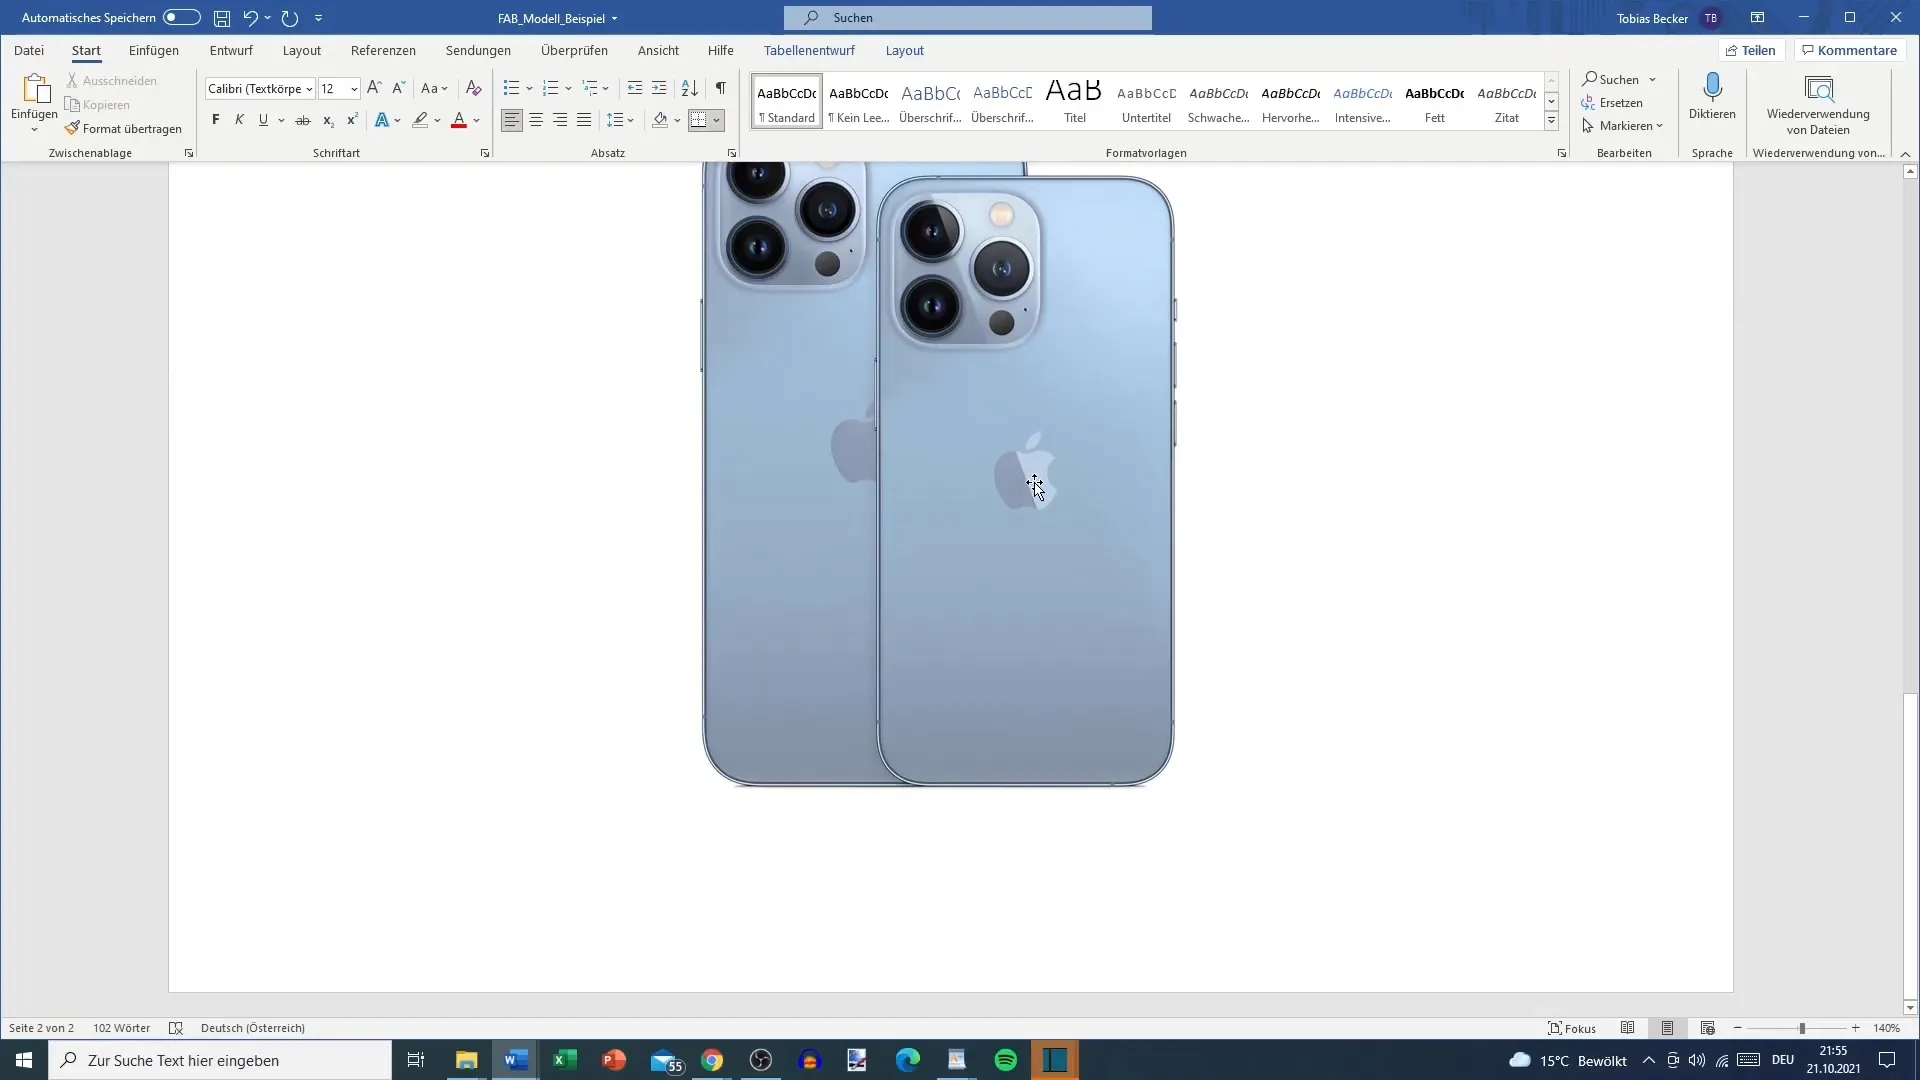Open Excel from the taskbar
Screen dimensions: 1920x1080
pyautogui.click(x=565, y=1060)
